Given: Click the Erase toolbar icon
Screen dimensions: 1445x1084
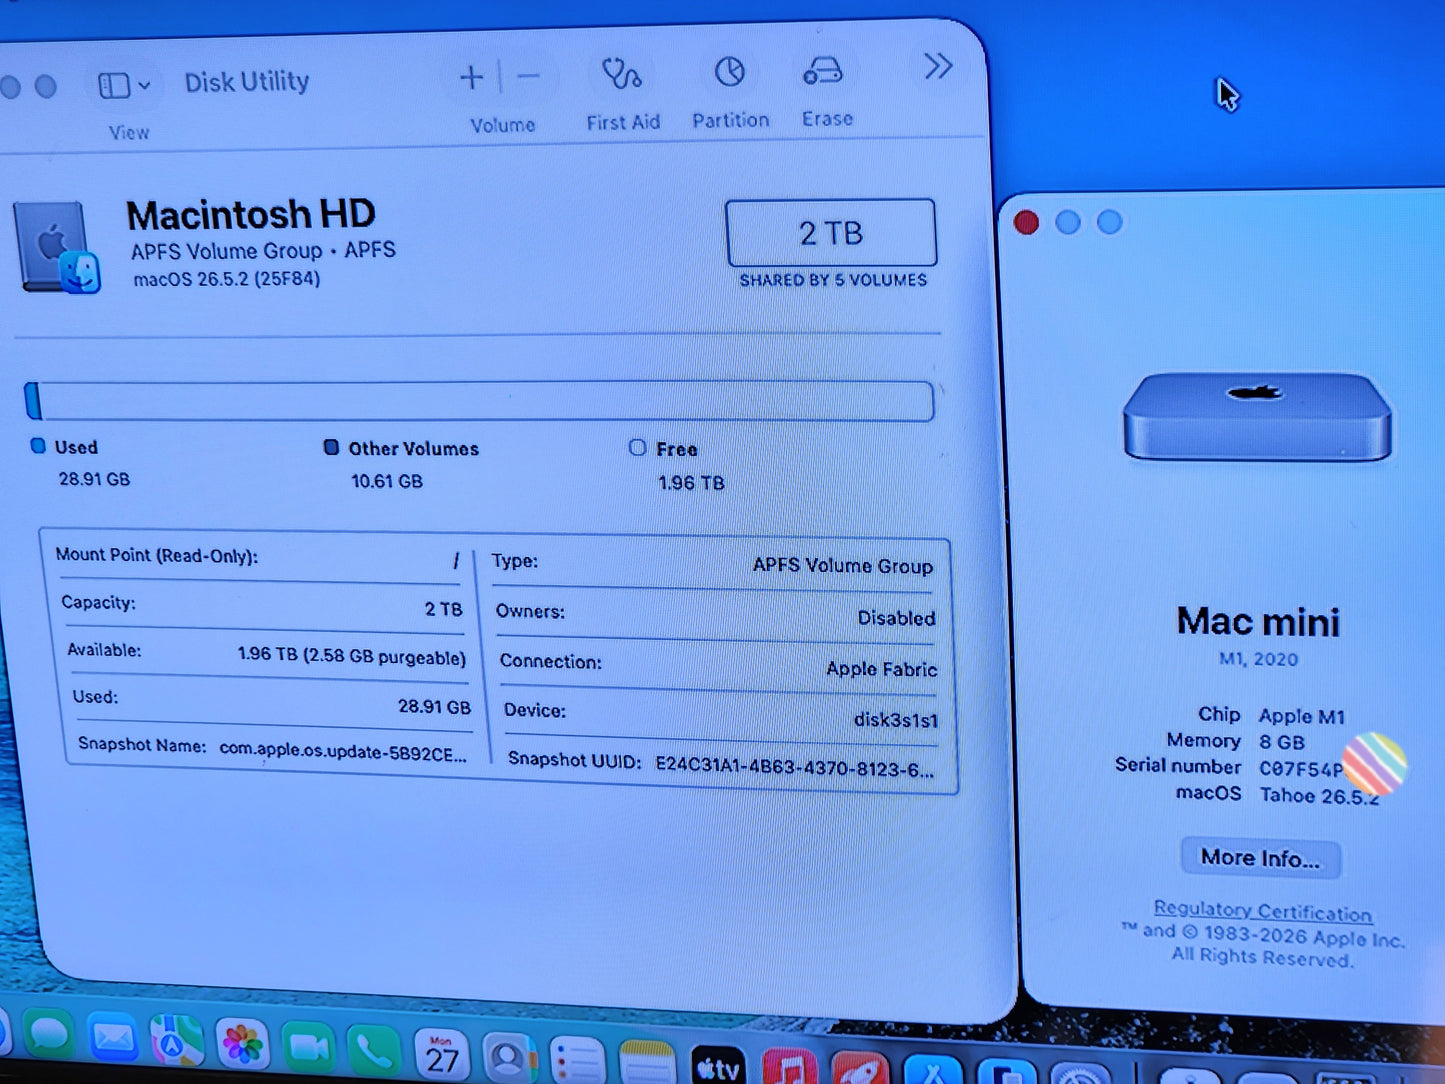Looking at the screenshot, I should tap(824, 72).
